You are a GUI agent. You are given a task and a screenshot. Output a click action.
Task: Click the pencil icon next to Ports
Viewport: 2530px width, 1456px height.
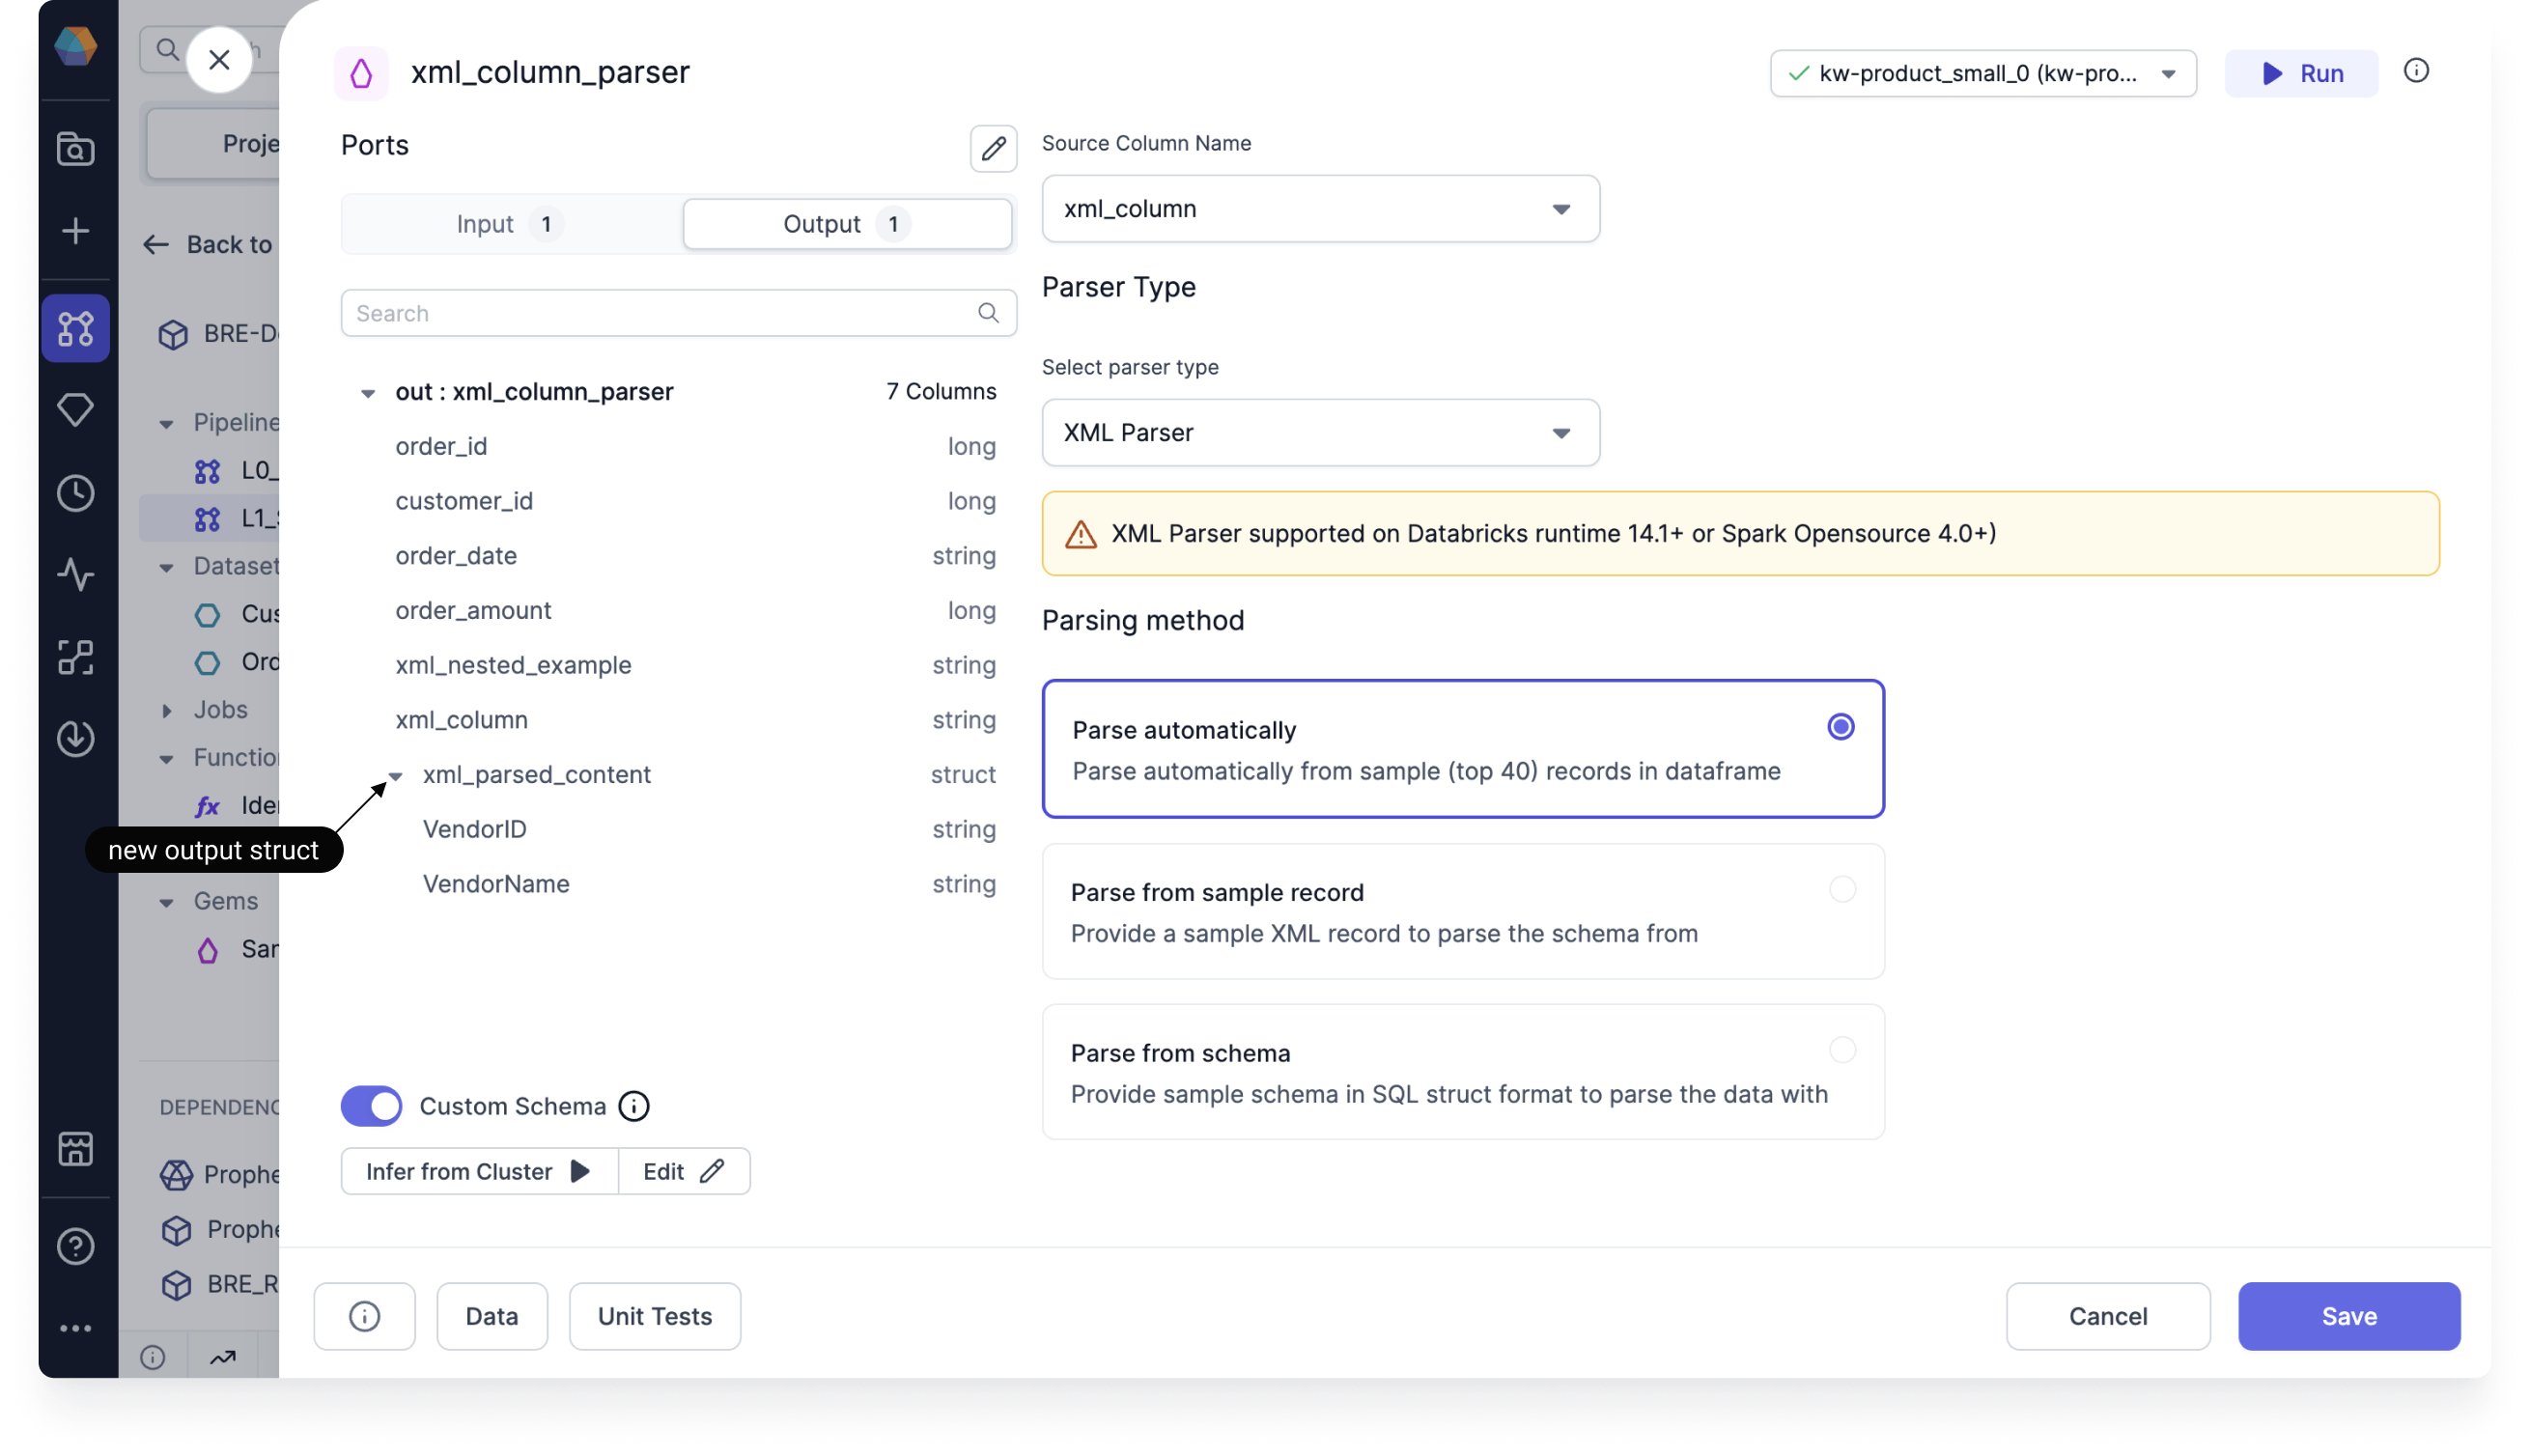click(993, 149)
